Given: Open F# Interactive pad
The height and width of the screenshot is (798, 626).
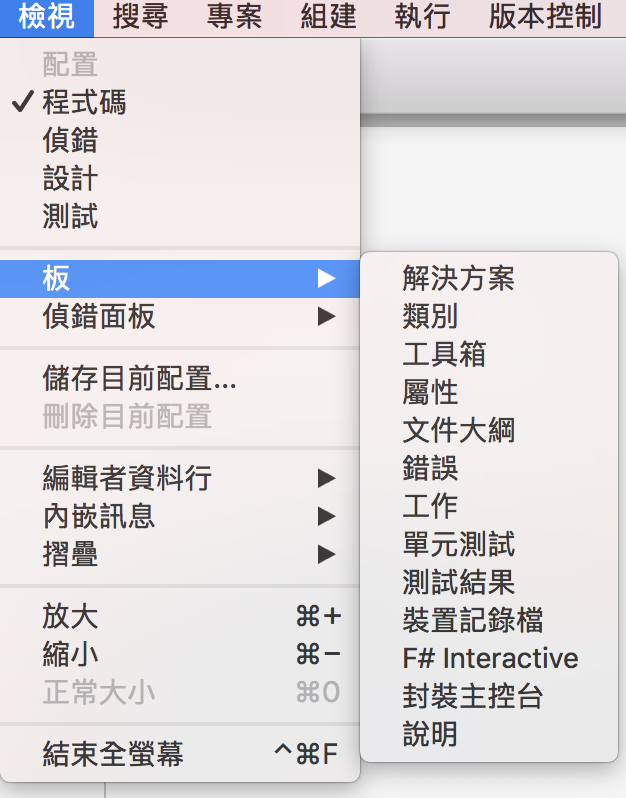Looking at the screenshot, I should 489,658.
